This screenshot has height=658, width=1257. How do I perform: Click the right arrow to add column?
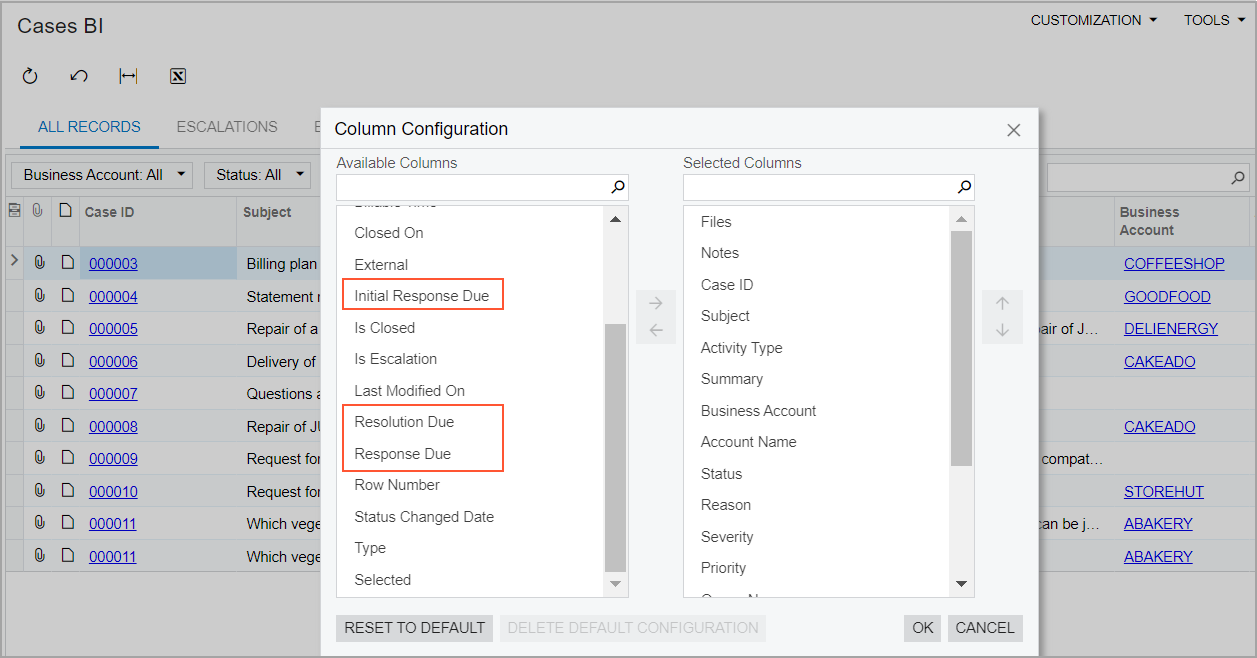(x=655, y=303)
